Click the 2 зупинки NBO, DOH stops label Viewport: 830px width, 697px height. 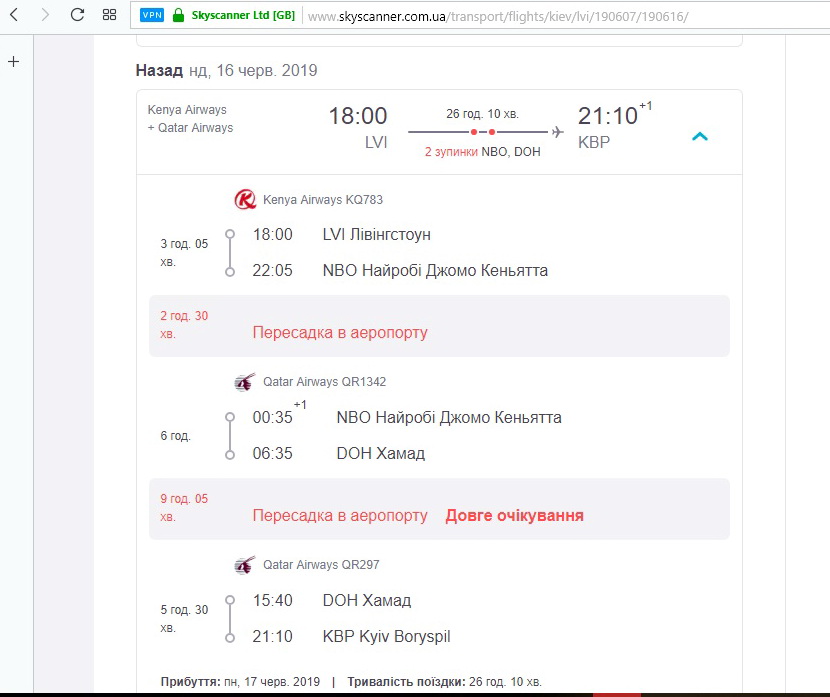coord(483,152)
